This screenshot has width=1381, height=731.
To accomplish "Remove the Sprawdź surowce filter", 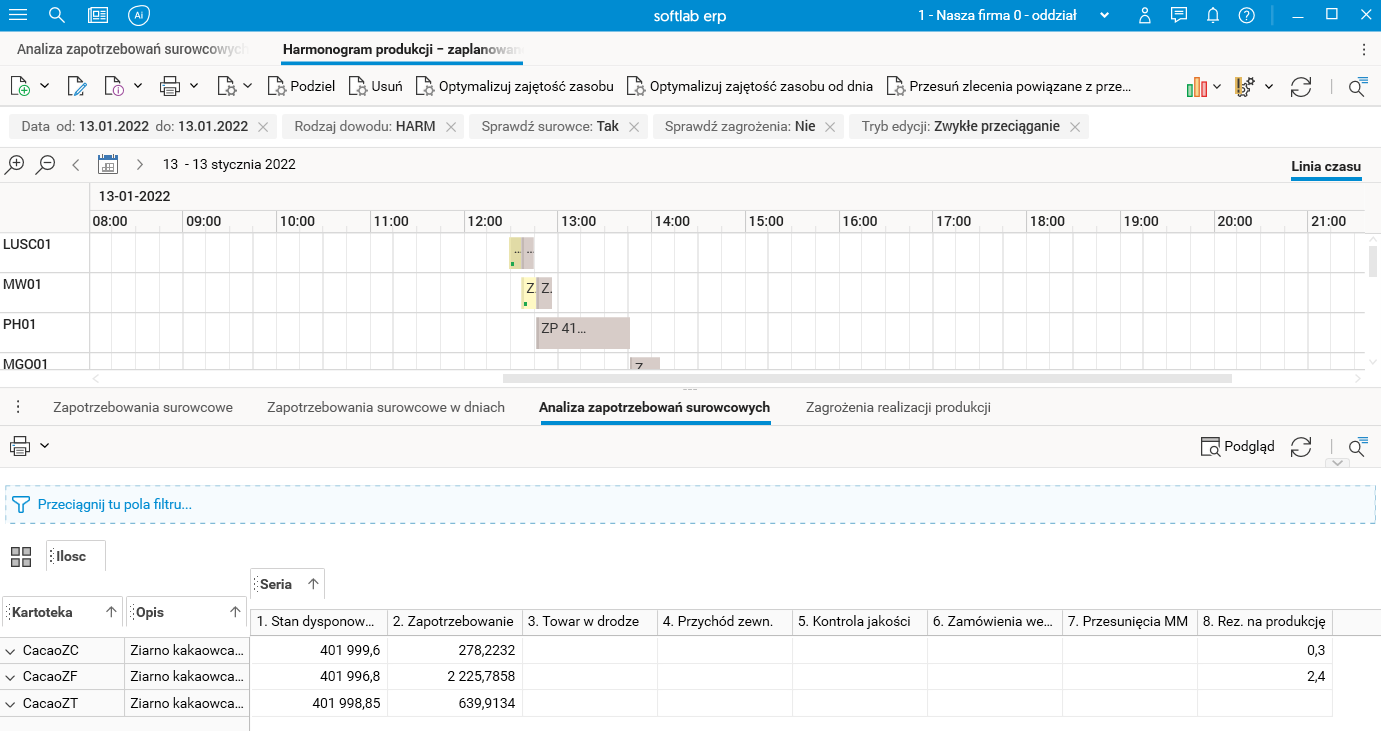I will (x=634, y=127).
